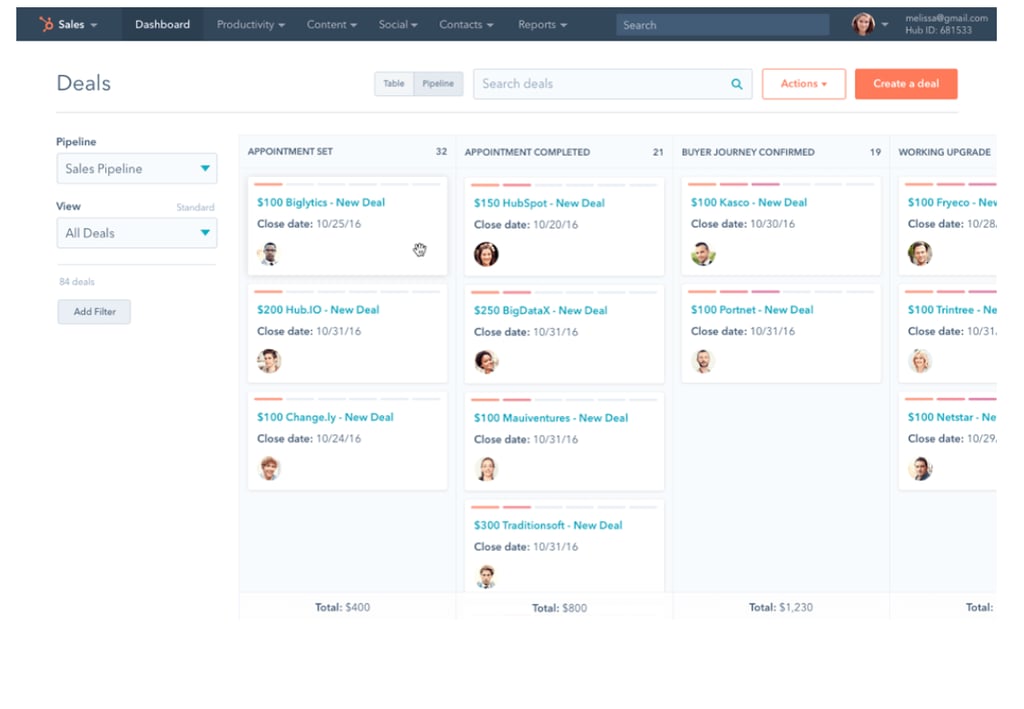Click the Add Filter button
This screenshot has width=1024, height=709.
94,311
